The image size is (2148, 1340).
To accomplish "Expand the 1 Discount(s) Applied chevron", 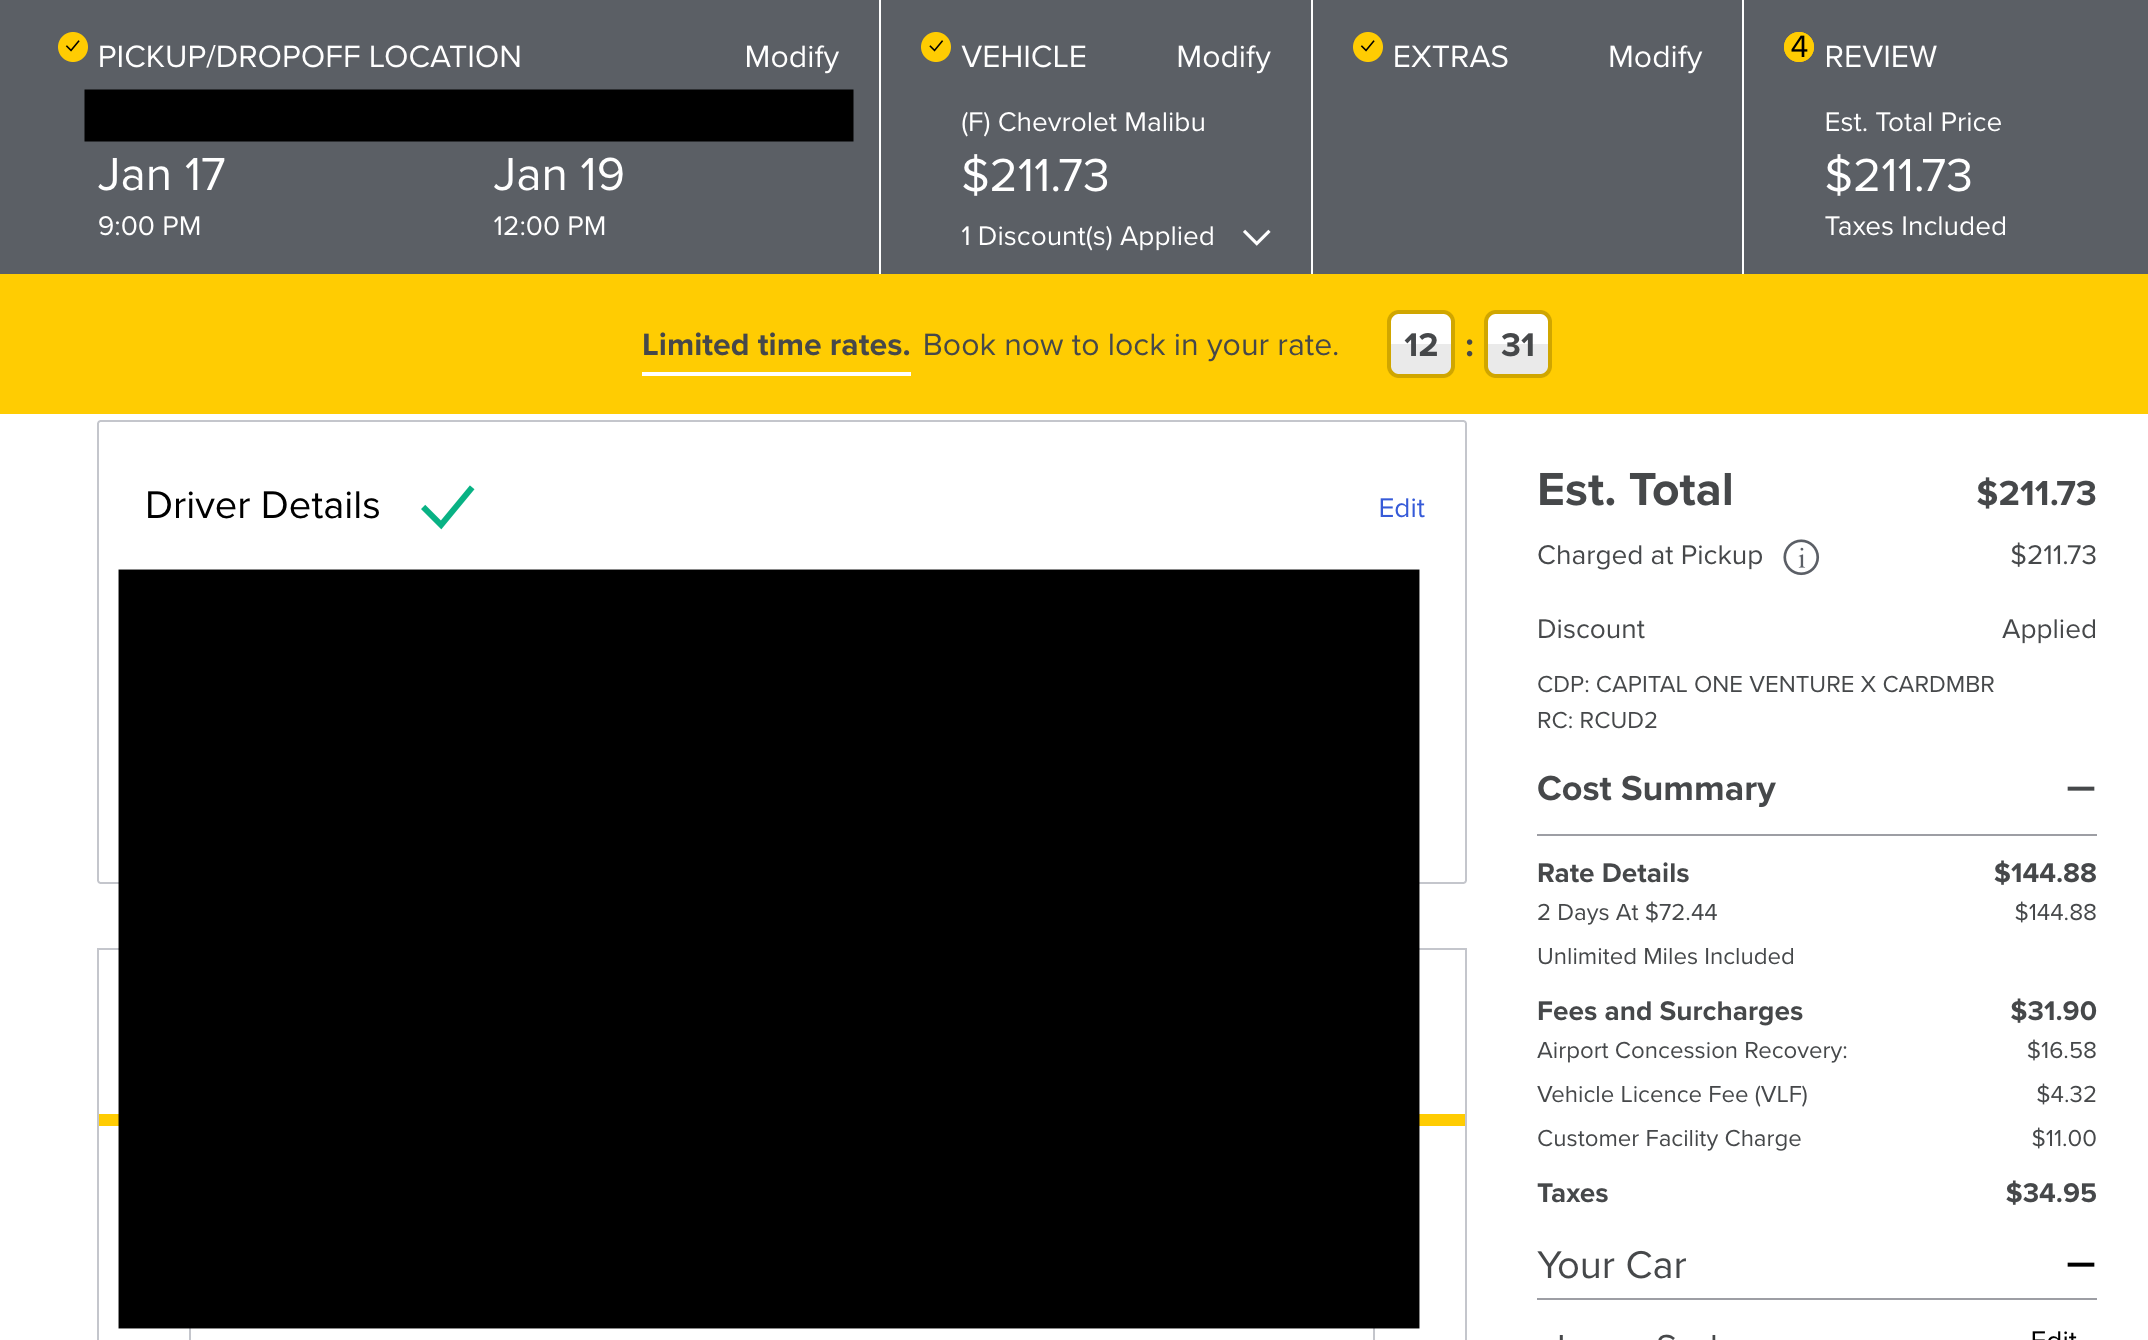I will pos(1256,237).
